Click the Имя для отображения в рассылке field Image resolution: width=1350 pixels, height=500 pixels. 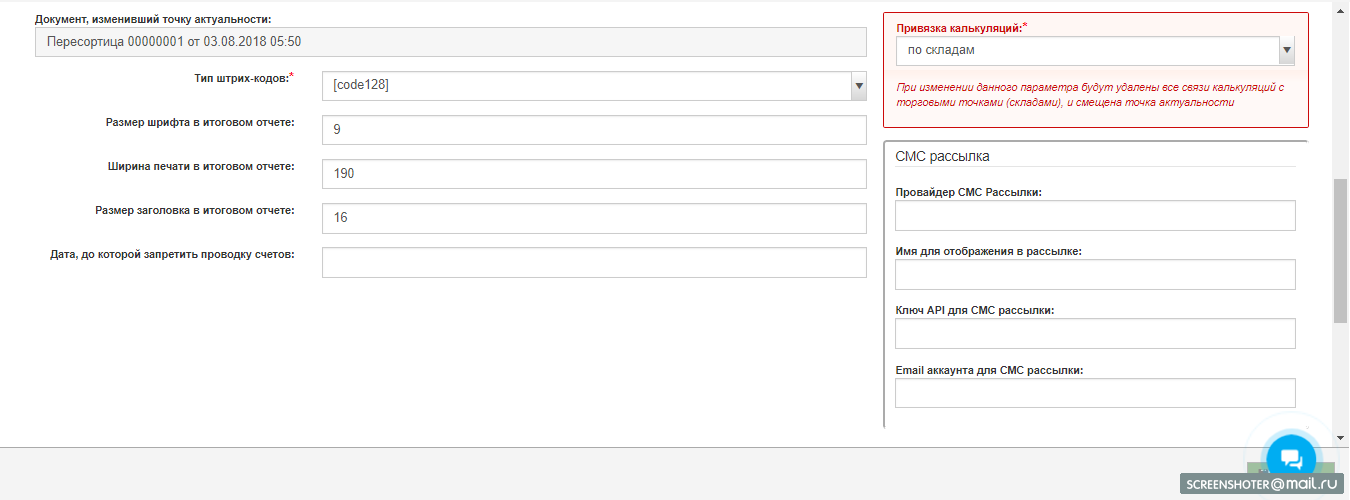click(1095, 275)
